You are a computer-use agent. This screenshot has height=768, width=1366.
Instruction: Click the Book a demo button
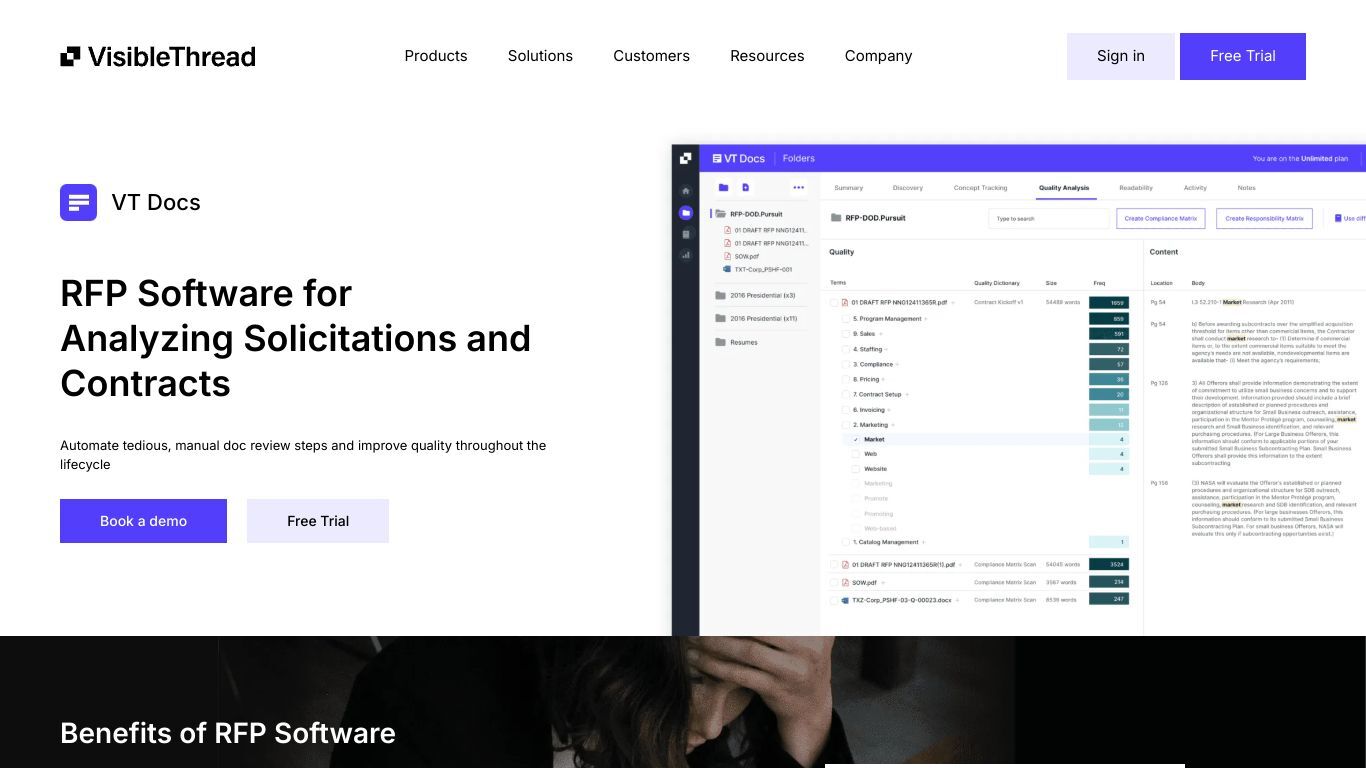(x=143, y=521)
